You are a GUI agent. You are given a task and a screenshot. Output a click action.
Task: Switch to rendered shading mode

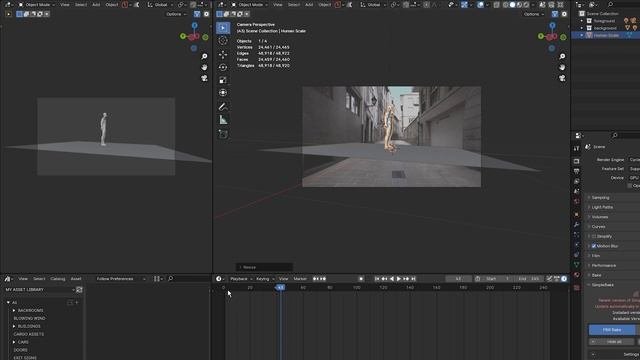526,4
